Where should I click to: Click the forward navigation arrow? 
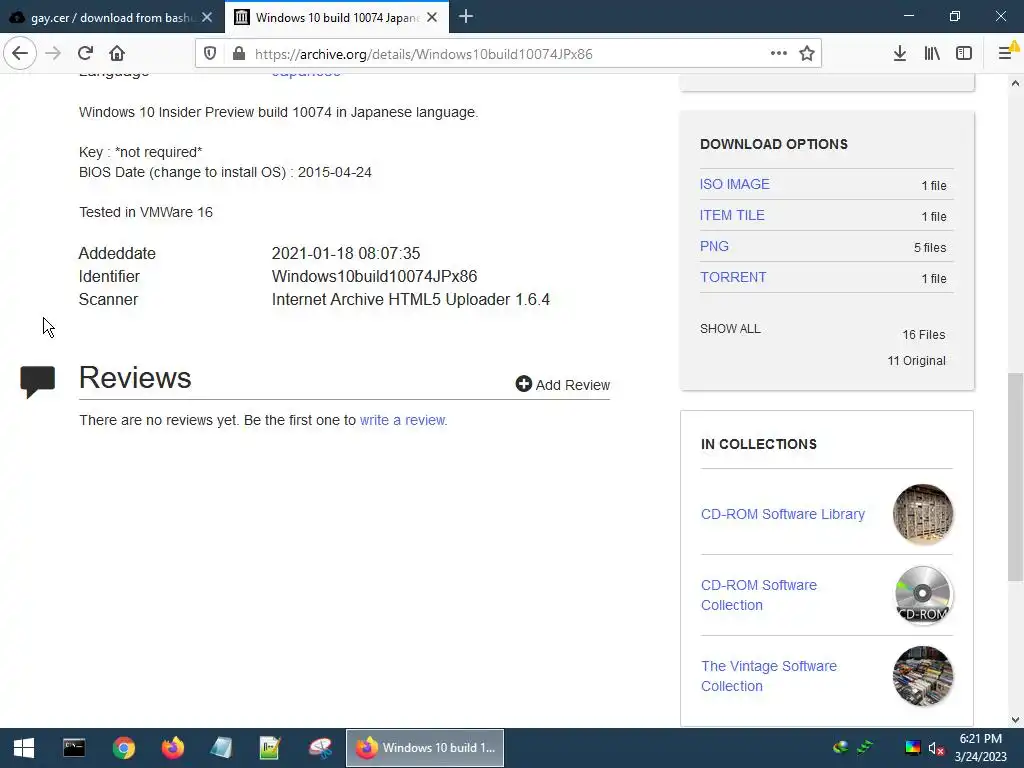click(53, 54)
